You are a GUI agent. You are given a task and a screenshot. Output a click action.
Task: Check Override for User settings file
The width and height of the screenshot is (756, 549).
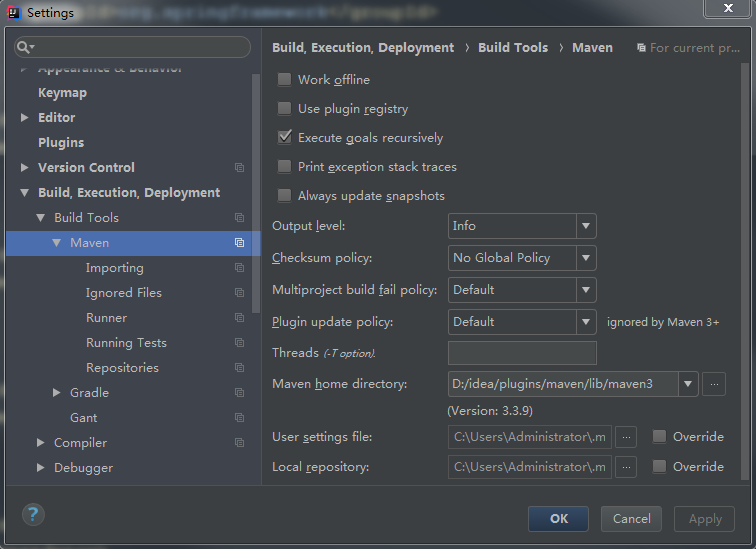659,437
